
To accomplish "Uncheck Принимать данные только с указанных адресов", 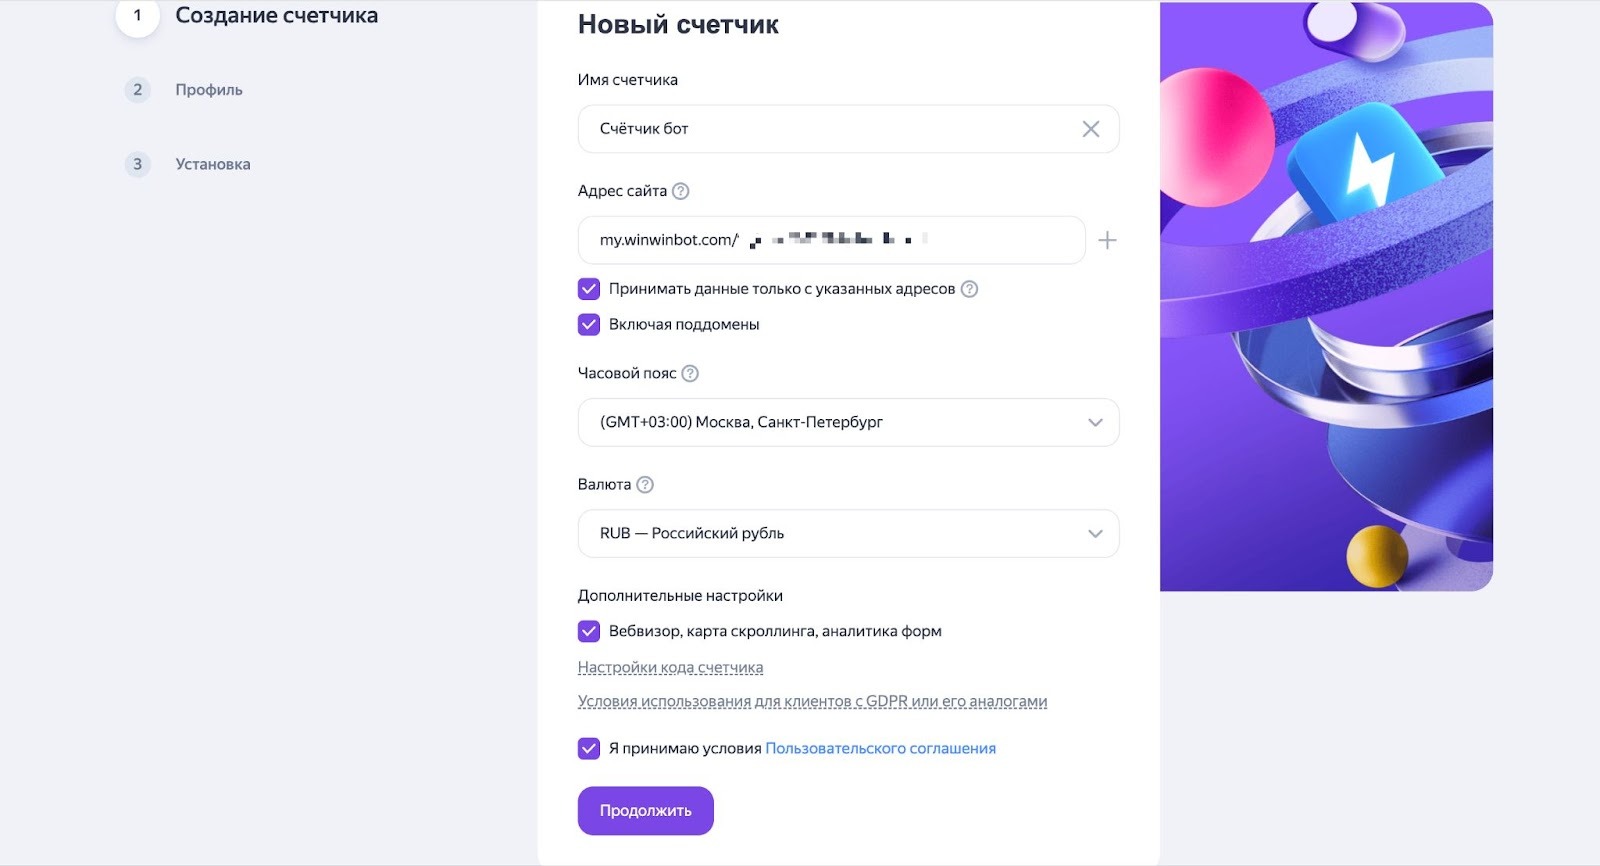I will pos(589,289).
